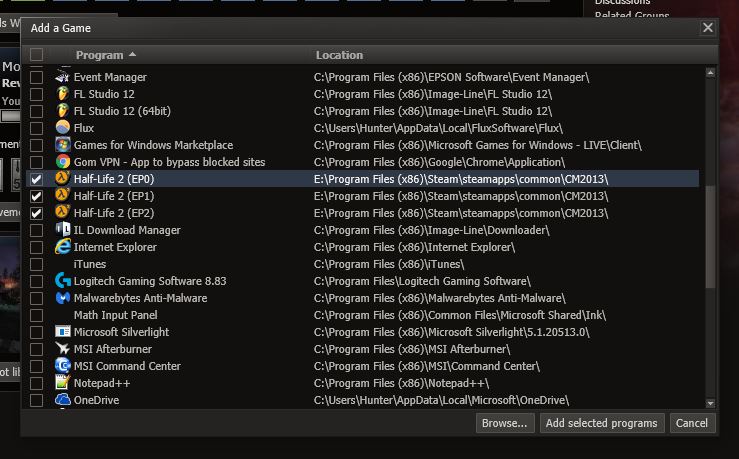Click the Browse... button
Viewport: 739px width, 459px height.
coord(504,423)
